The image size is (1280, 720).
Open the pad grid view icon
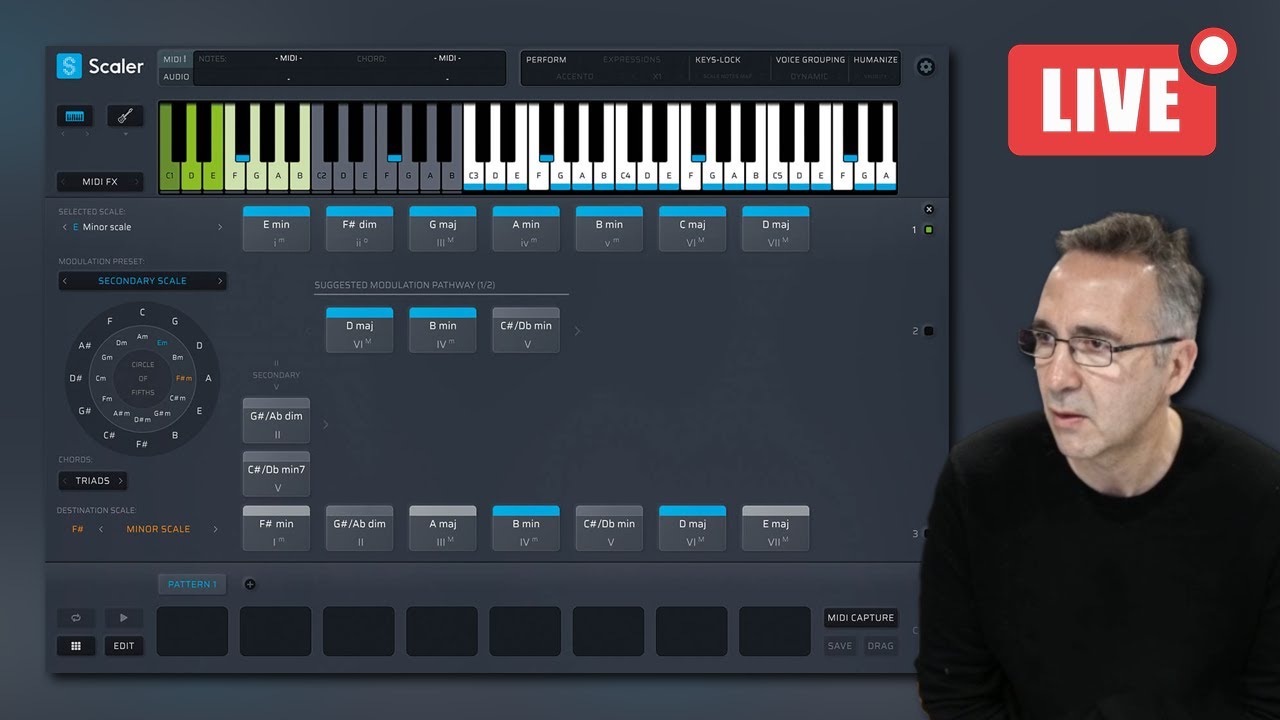[75, 646]
